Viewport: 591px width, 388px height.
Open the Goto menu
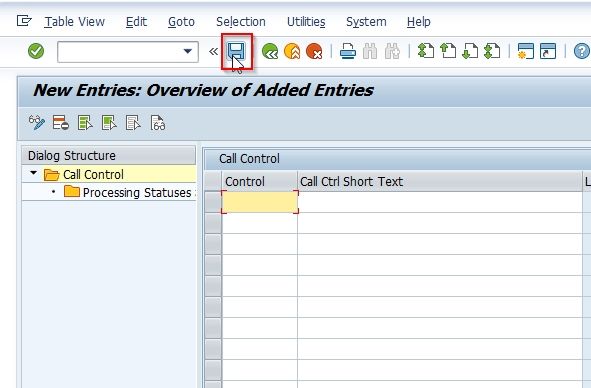pos(181,22)
